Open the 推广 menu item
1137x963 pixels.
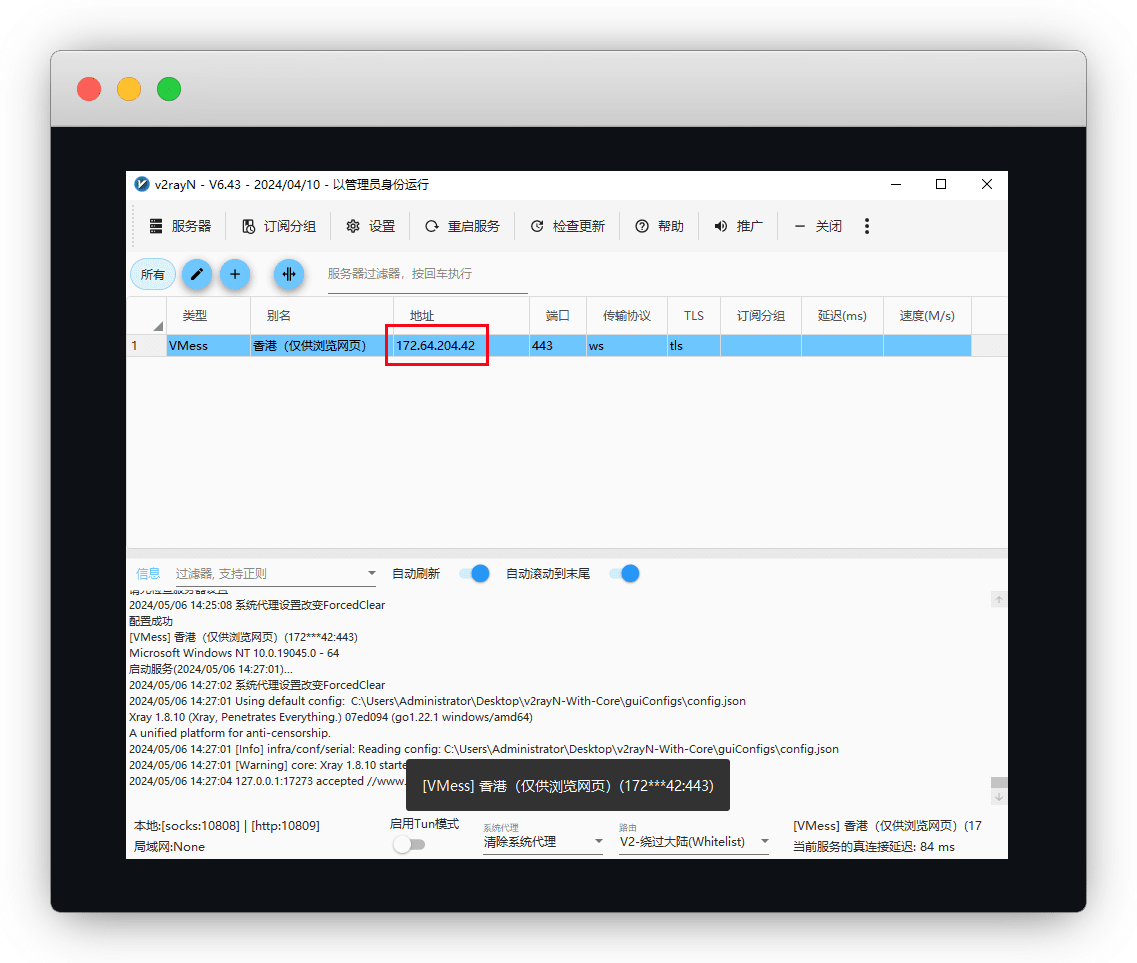click(738, 226)
